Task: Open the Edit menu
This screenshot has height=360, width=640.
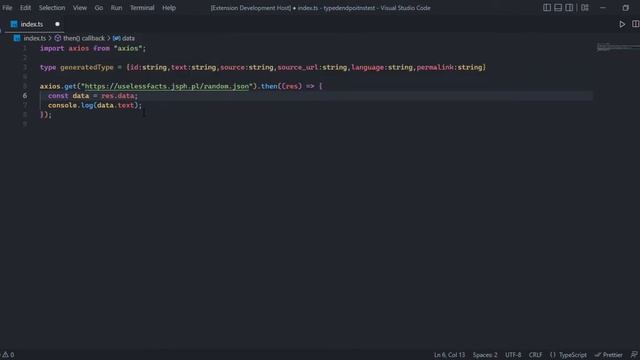Action: point(25,8)
